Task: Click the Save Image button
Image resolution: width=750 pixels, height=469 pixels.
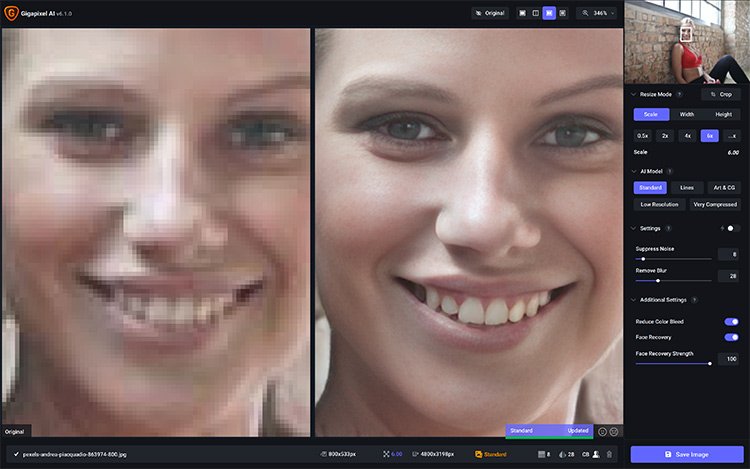Action: coord(687,454)
